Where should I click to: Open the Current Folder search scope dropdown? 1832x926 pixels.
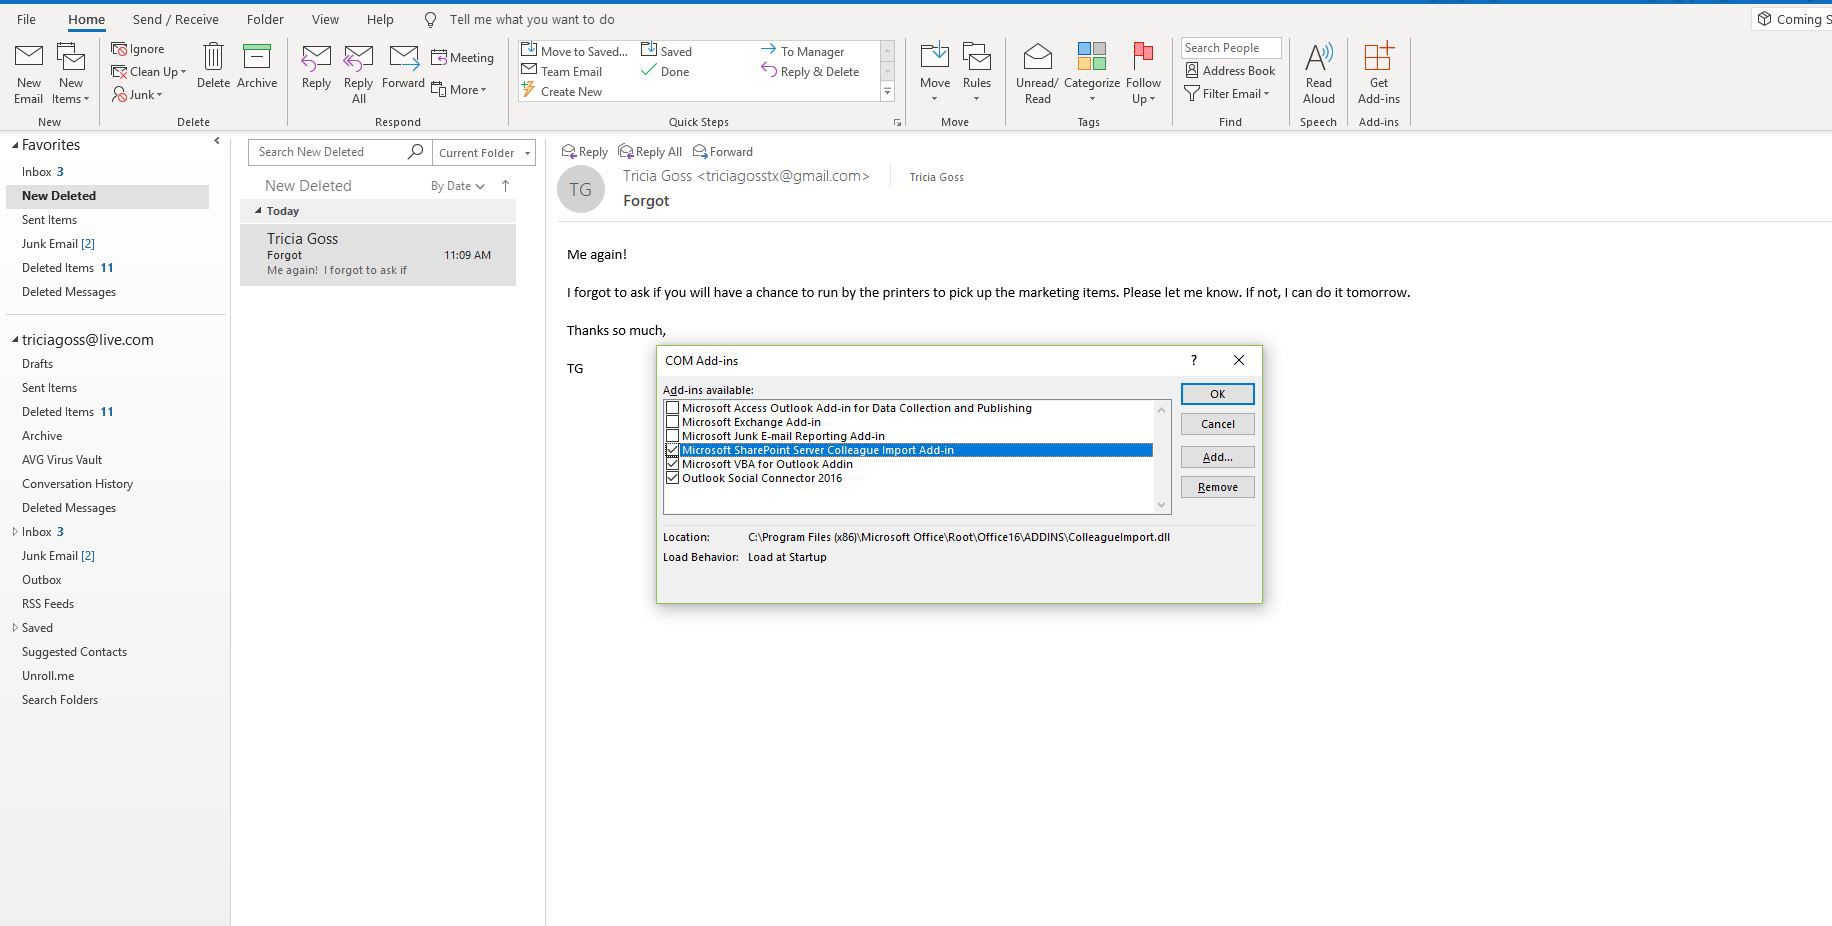(484, 153)
